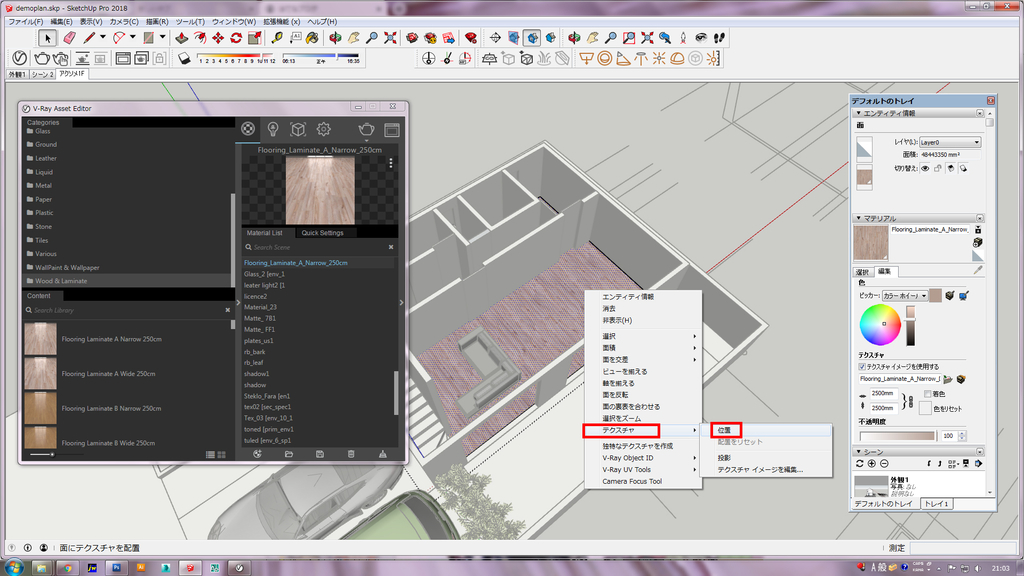The height and width of the screenshot is (576, 1024).
Task: Click the Add Scene plus button
Action: (872, 464)
